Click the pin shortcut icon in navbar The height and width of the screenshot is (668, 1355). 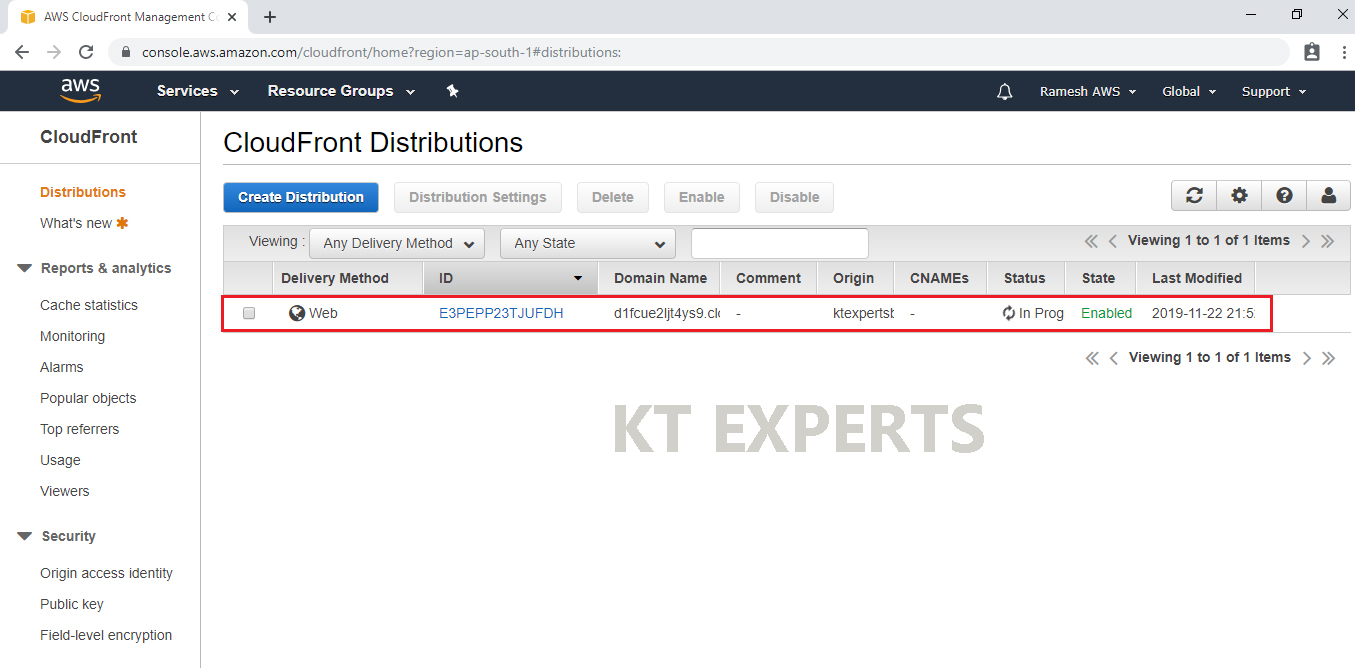point(452,91)
